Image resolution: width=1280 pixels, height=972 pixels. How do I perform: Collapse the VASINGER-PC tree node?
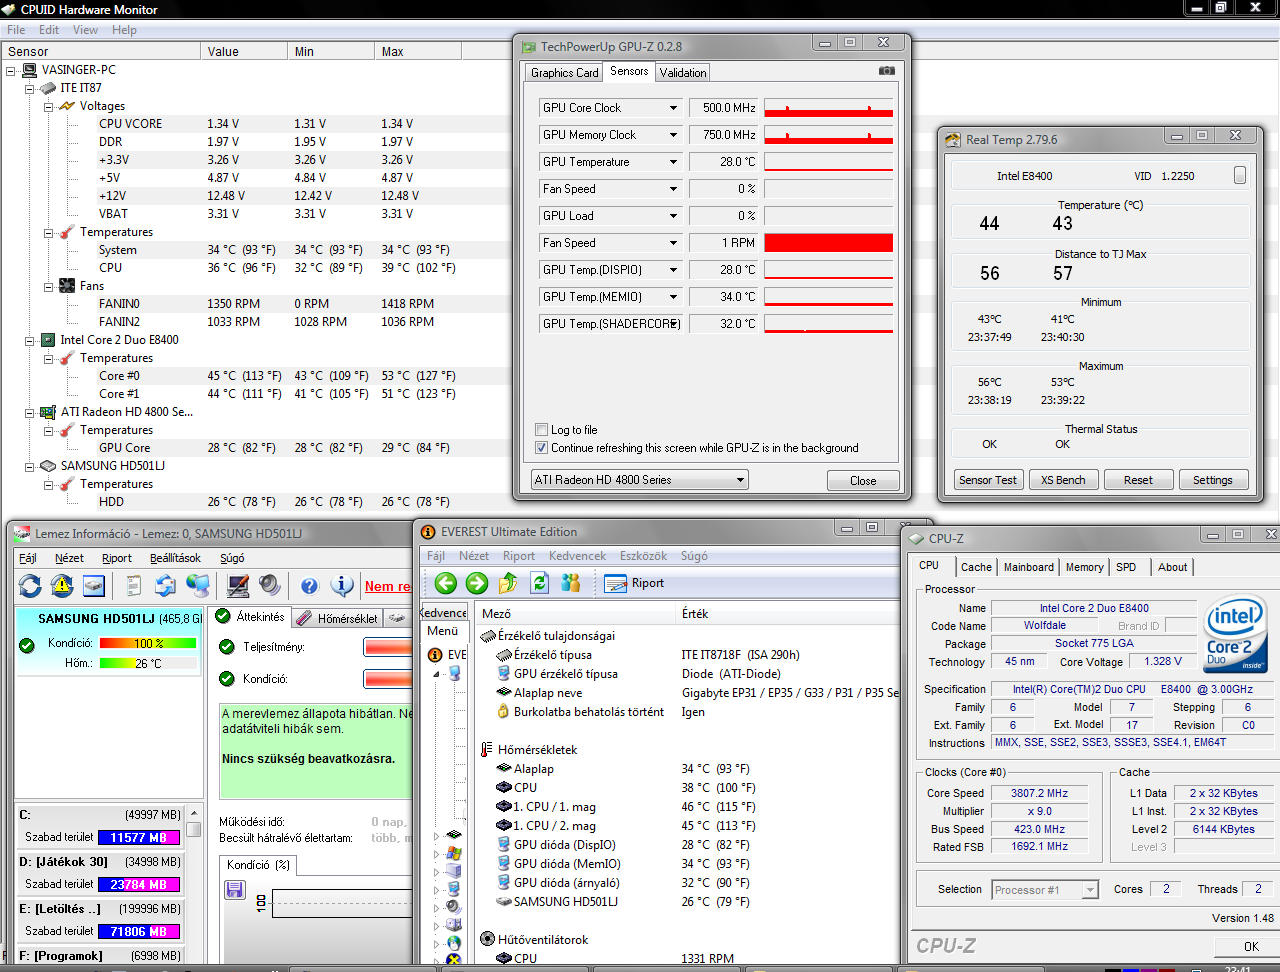coord(11,71)
